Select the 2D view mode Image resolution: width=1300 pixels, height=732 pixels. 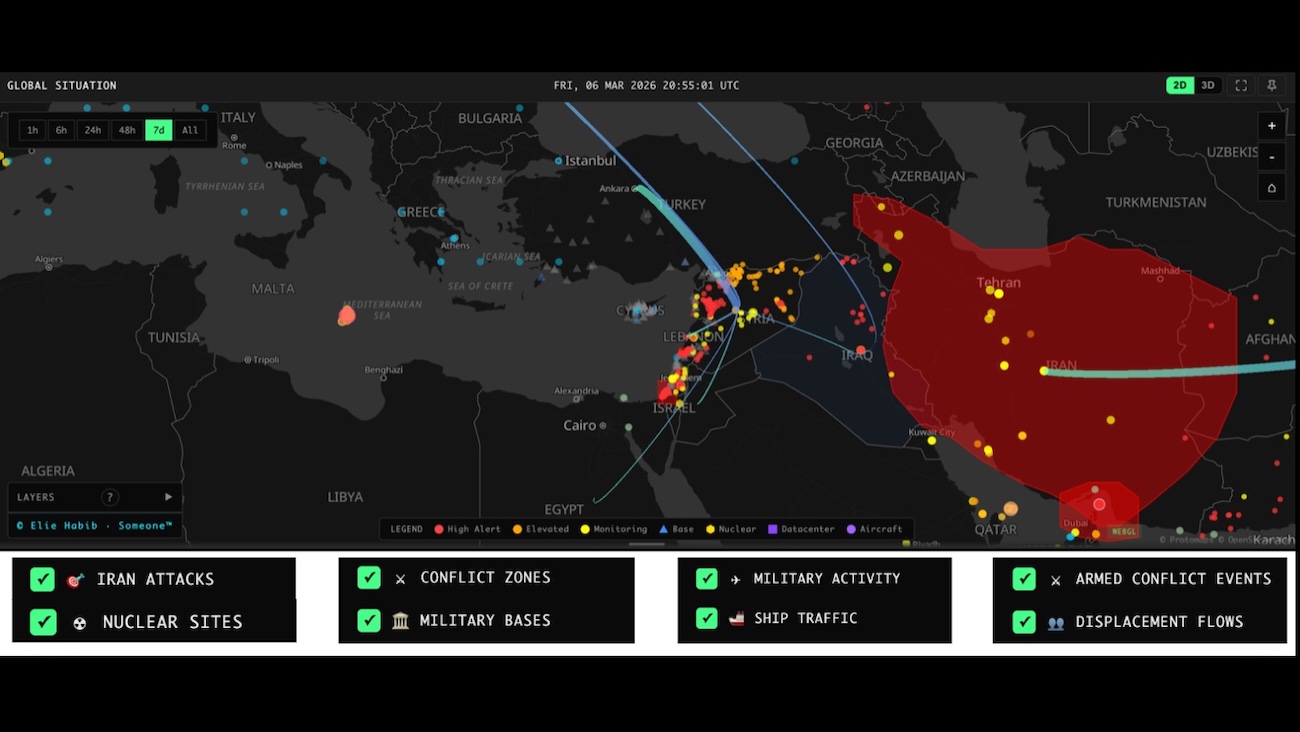click(x=1180, y=86)
